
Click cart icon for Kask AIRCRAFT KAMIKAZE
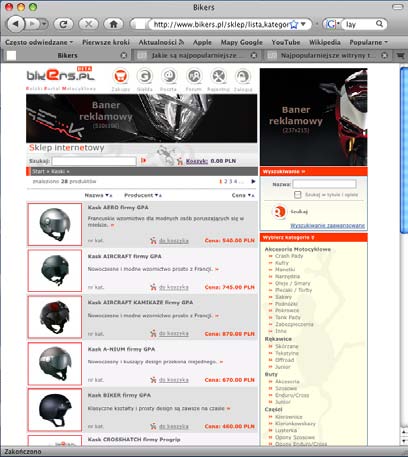tap(153, 333)
